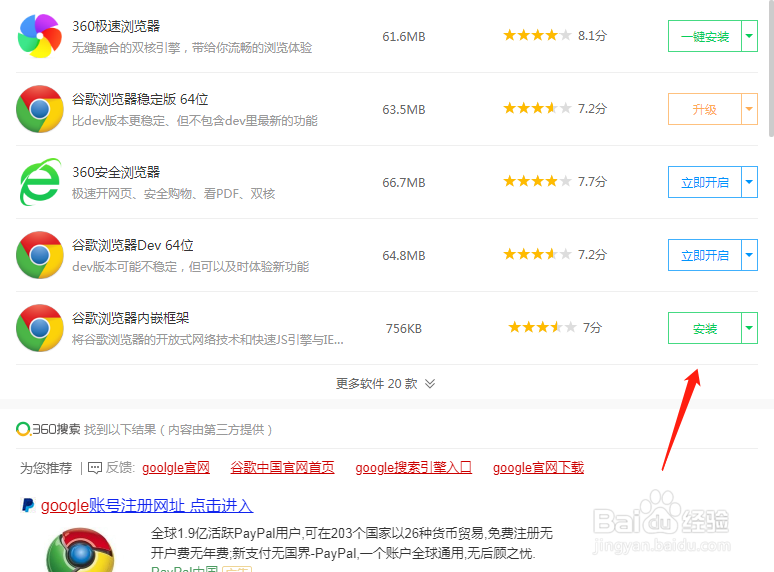Click the green e icon of 360安全浏览器
Viewport: 774px width, 572px height.
(40, 182)
